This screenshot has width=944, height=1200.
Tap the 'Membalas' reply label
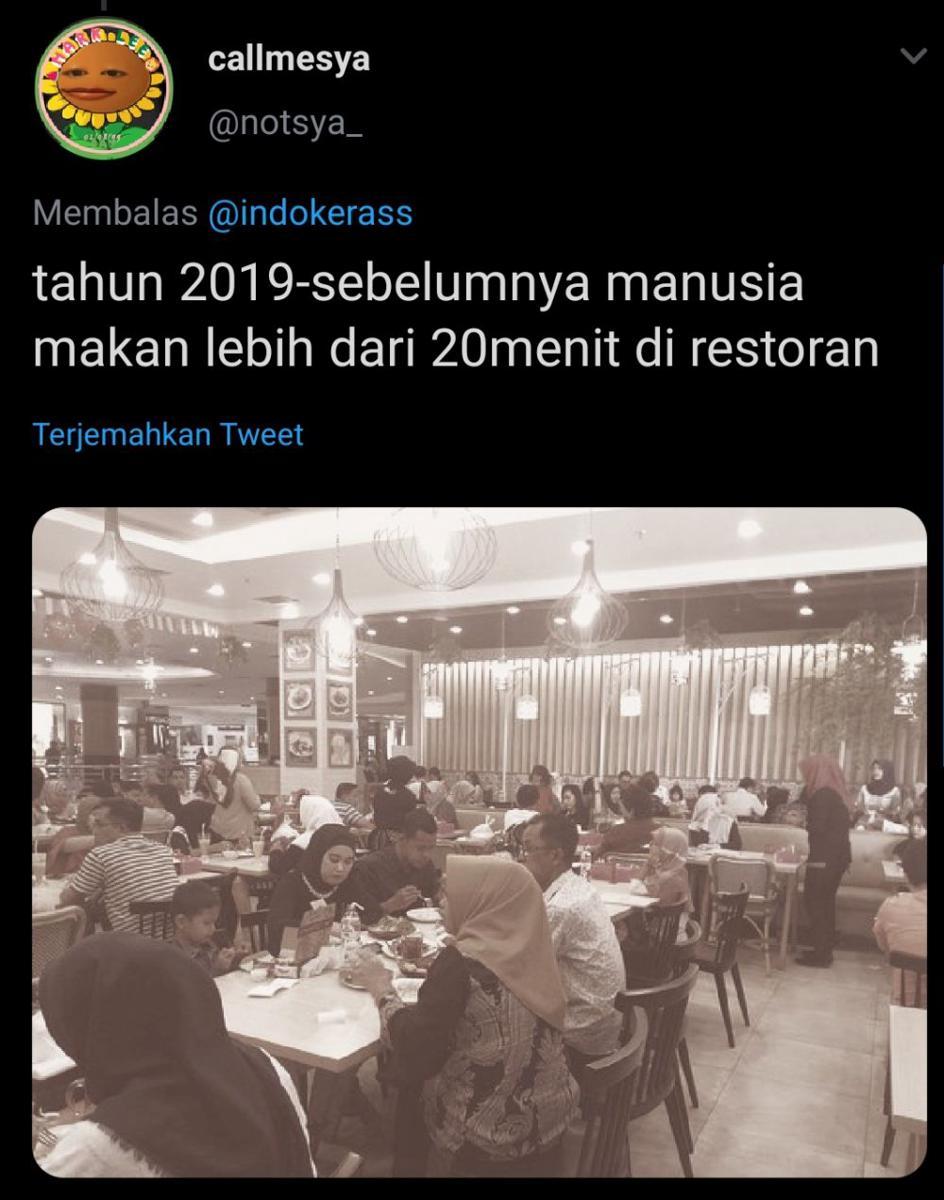point(115,213)
